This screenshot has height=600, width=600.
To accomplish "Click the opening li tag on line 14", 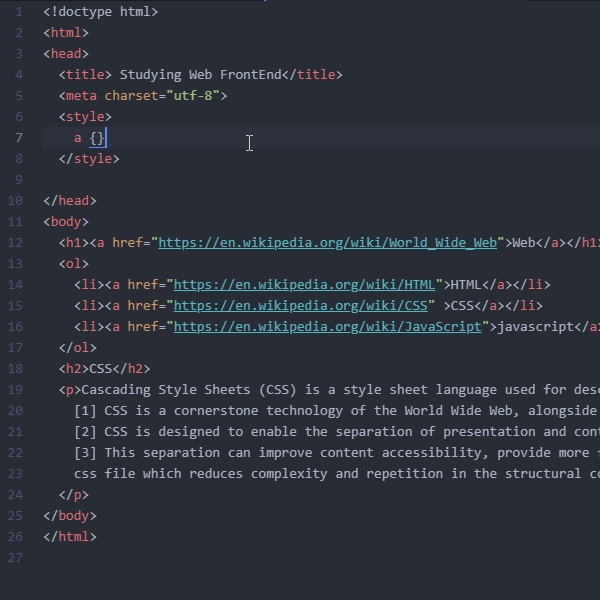I will pyautogui.click(x=89, y=285).
